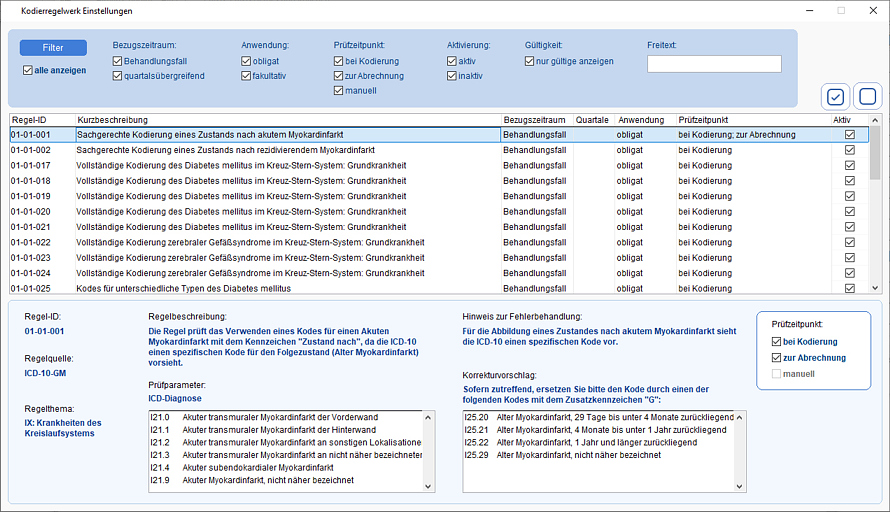
Task: Sort by the Regel-ID column header
Action: pos(43,120)
